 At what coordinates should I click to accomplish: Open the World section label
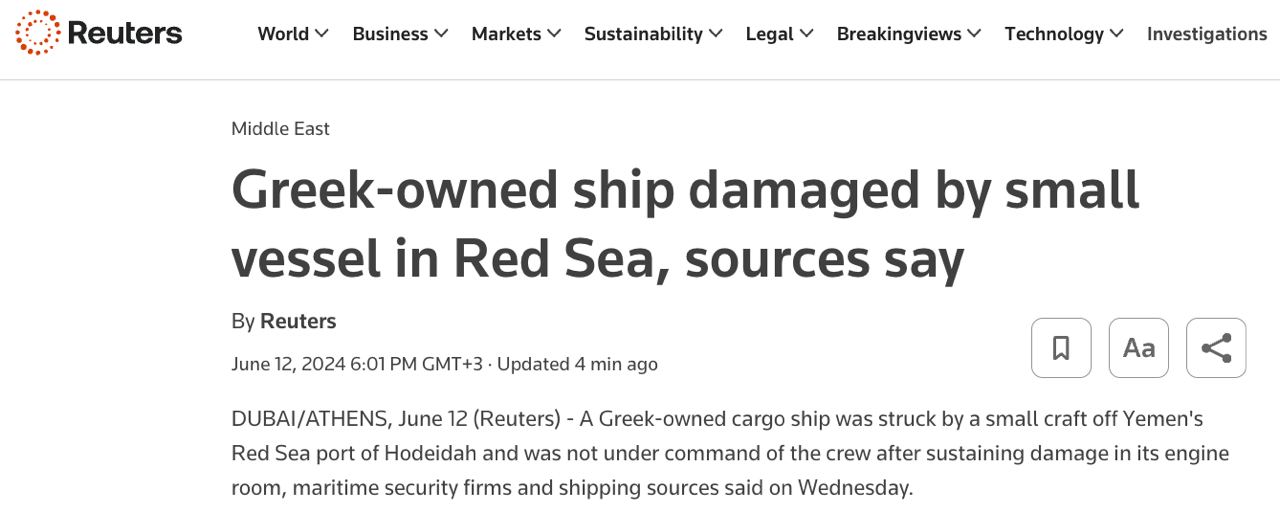point(283,34)
